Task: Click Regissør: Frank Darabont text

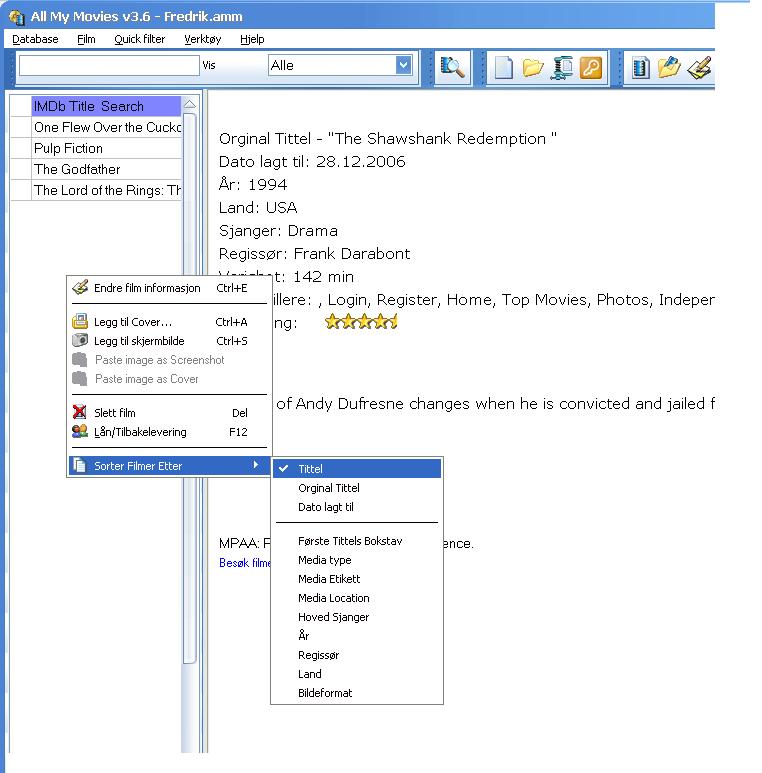Action: pyautogui.click(x=314, y=253)
